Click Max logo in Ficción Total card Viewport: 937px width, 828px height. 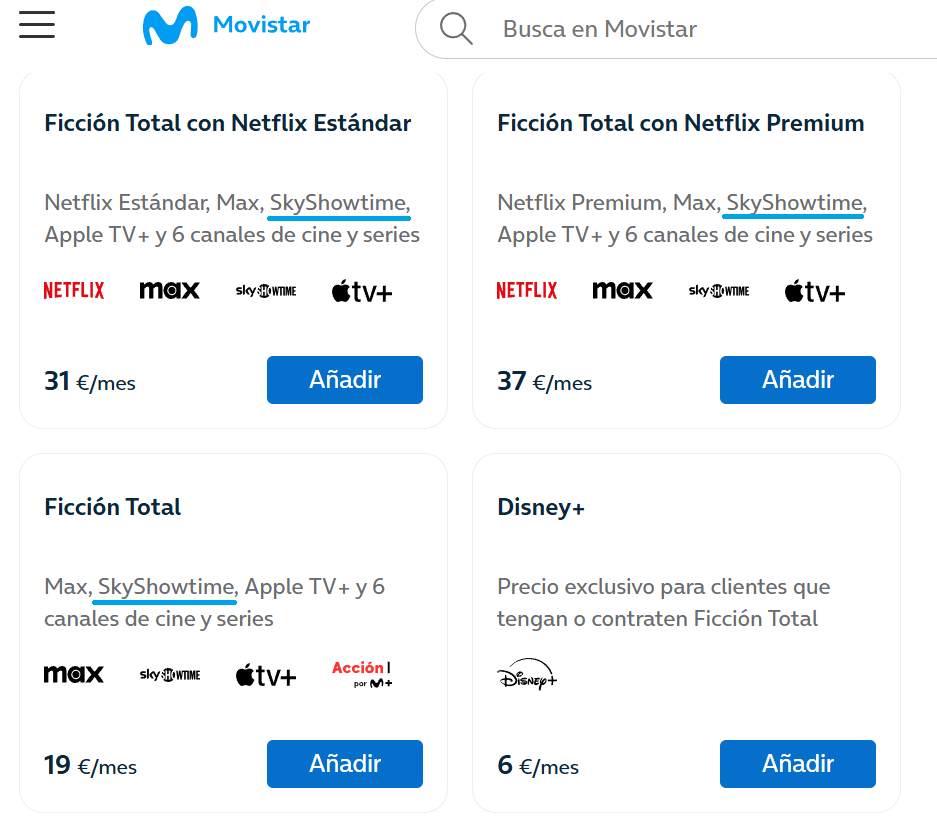pyautogui.click(x=74, y=675)
